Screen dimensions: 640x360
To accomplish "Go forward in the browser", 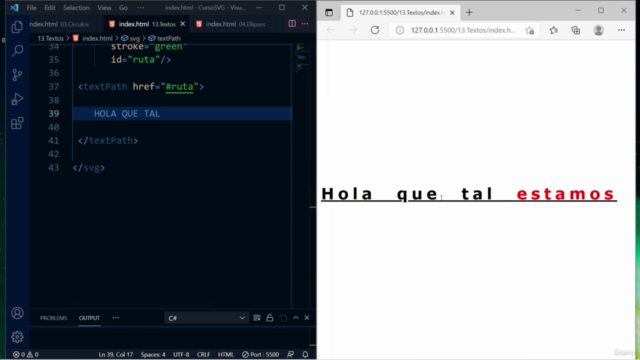I will coord(353,30).
